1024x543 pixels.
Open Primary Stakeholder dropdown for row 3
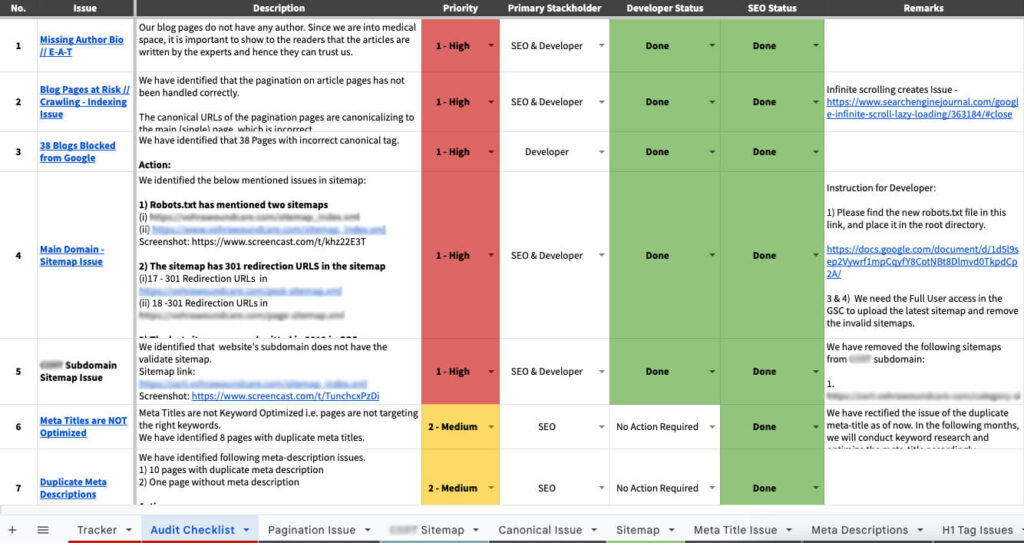click(601, 152)
